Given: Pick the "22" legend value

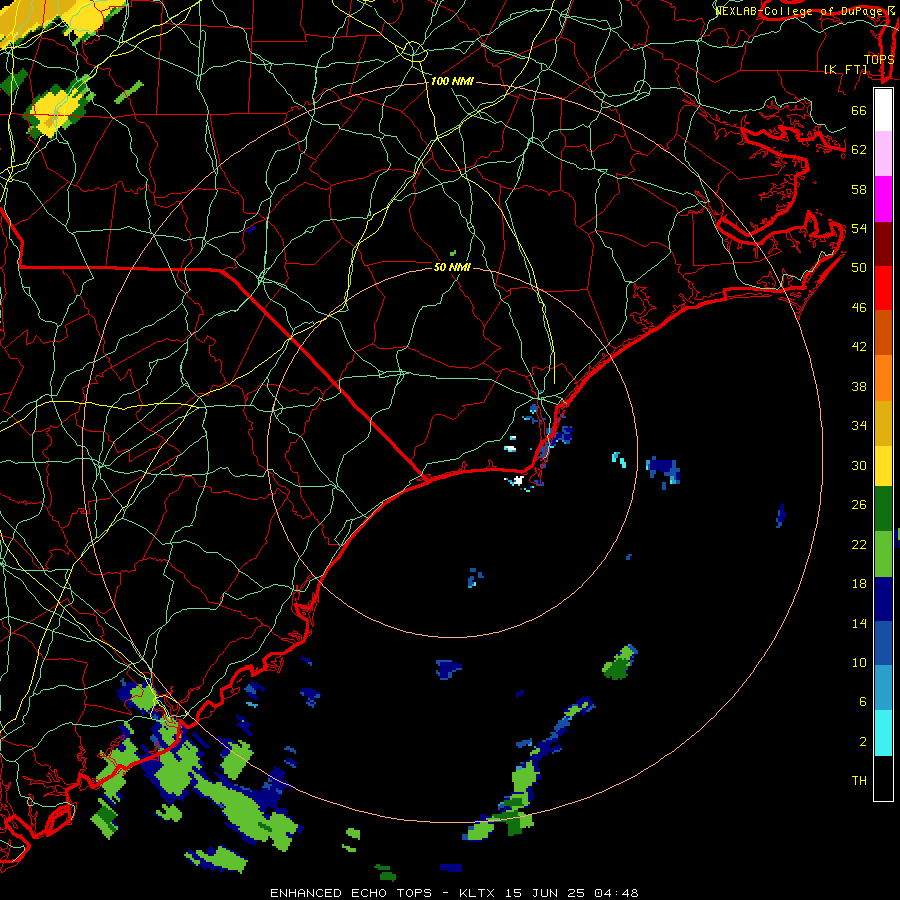Looking at the screenshot, I should (x=859, y=544).
